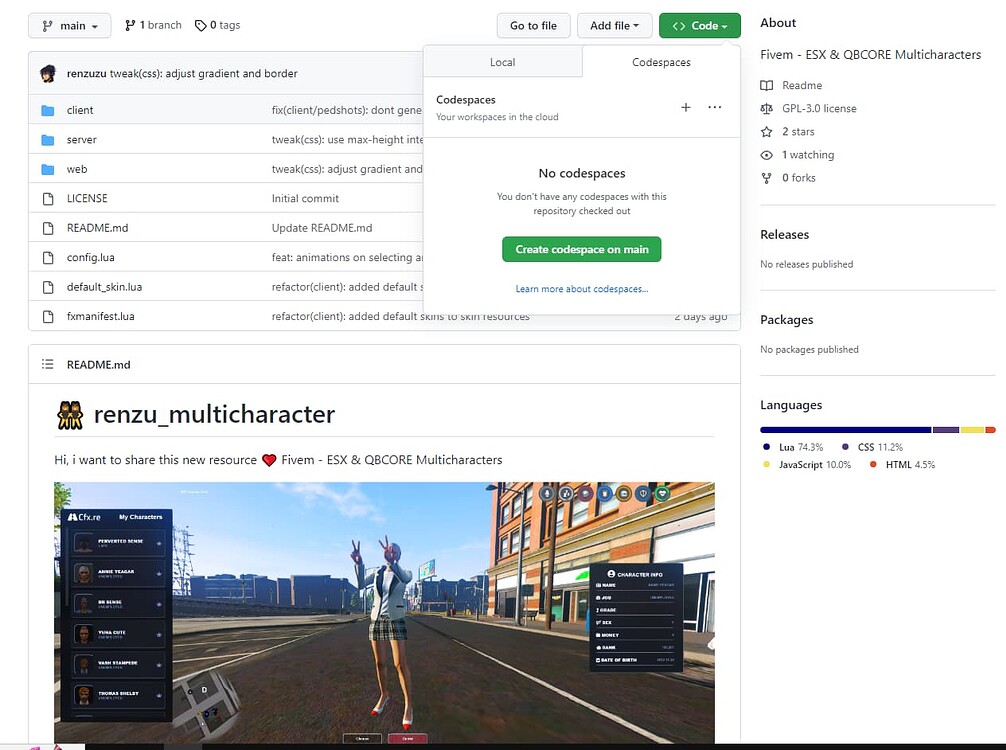Click the watching eye icon
1006x750 pixels.
pyautogui.click(x=766, y=155)
